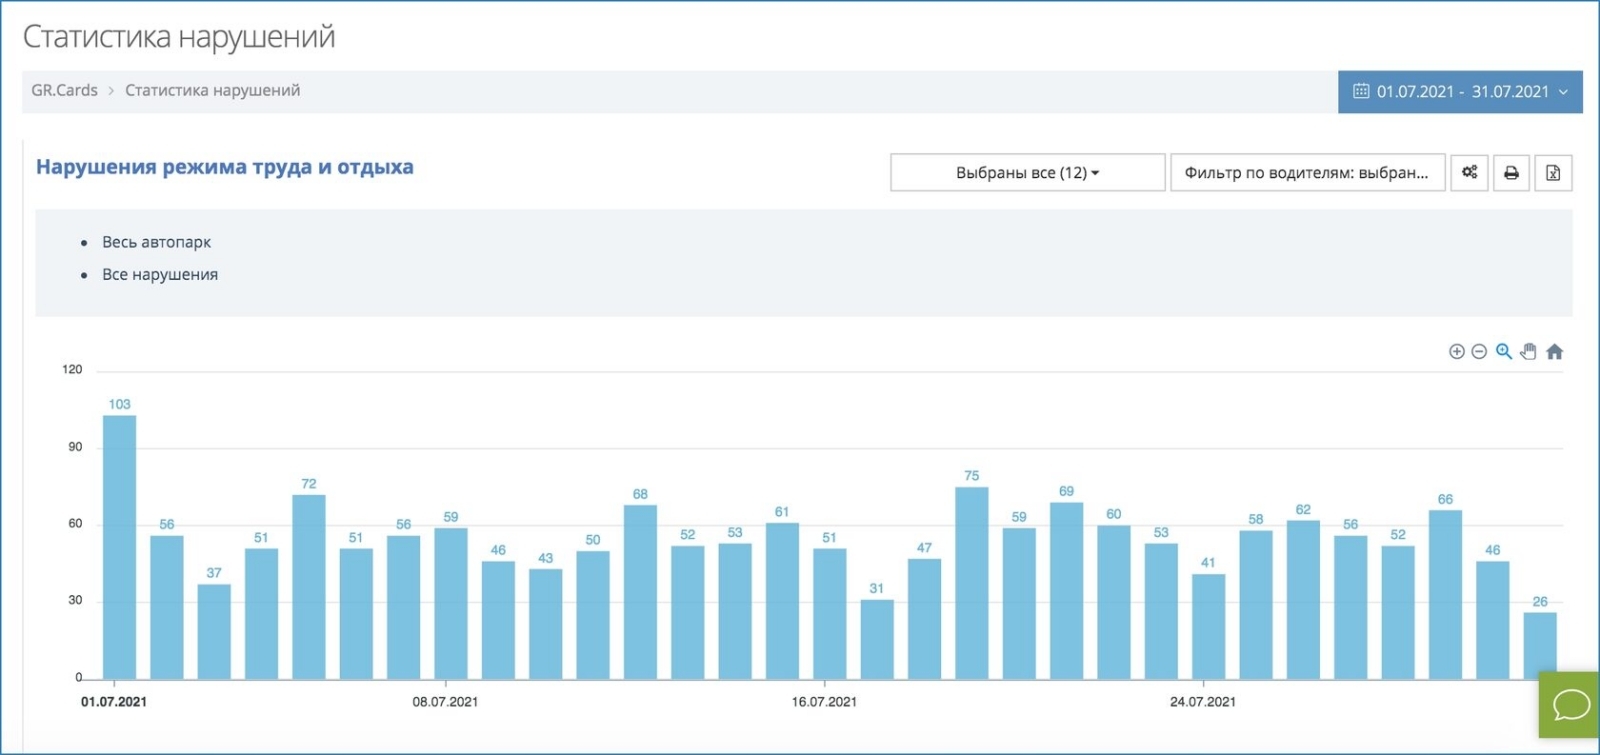Open the chart settings gears icon

point(1470,173)
